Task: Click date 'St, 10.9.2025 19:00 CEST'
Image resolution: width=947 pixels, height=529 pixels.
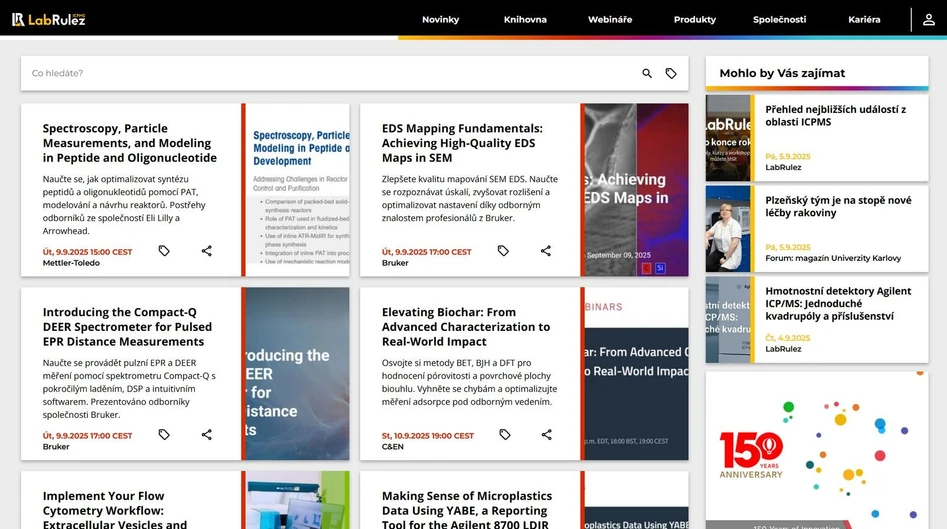Action: (x=428, y=435)
